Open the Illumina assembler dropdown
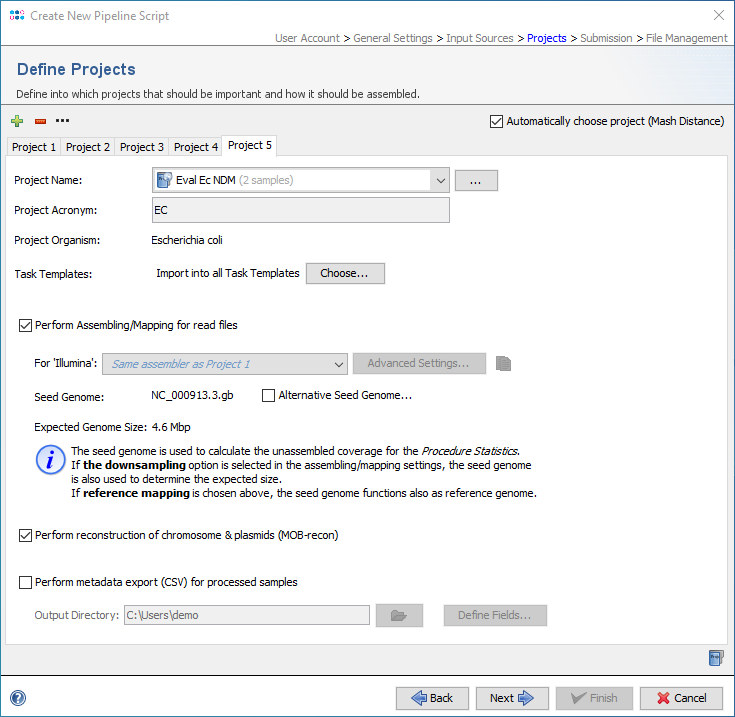 point(337,363)
